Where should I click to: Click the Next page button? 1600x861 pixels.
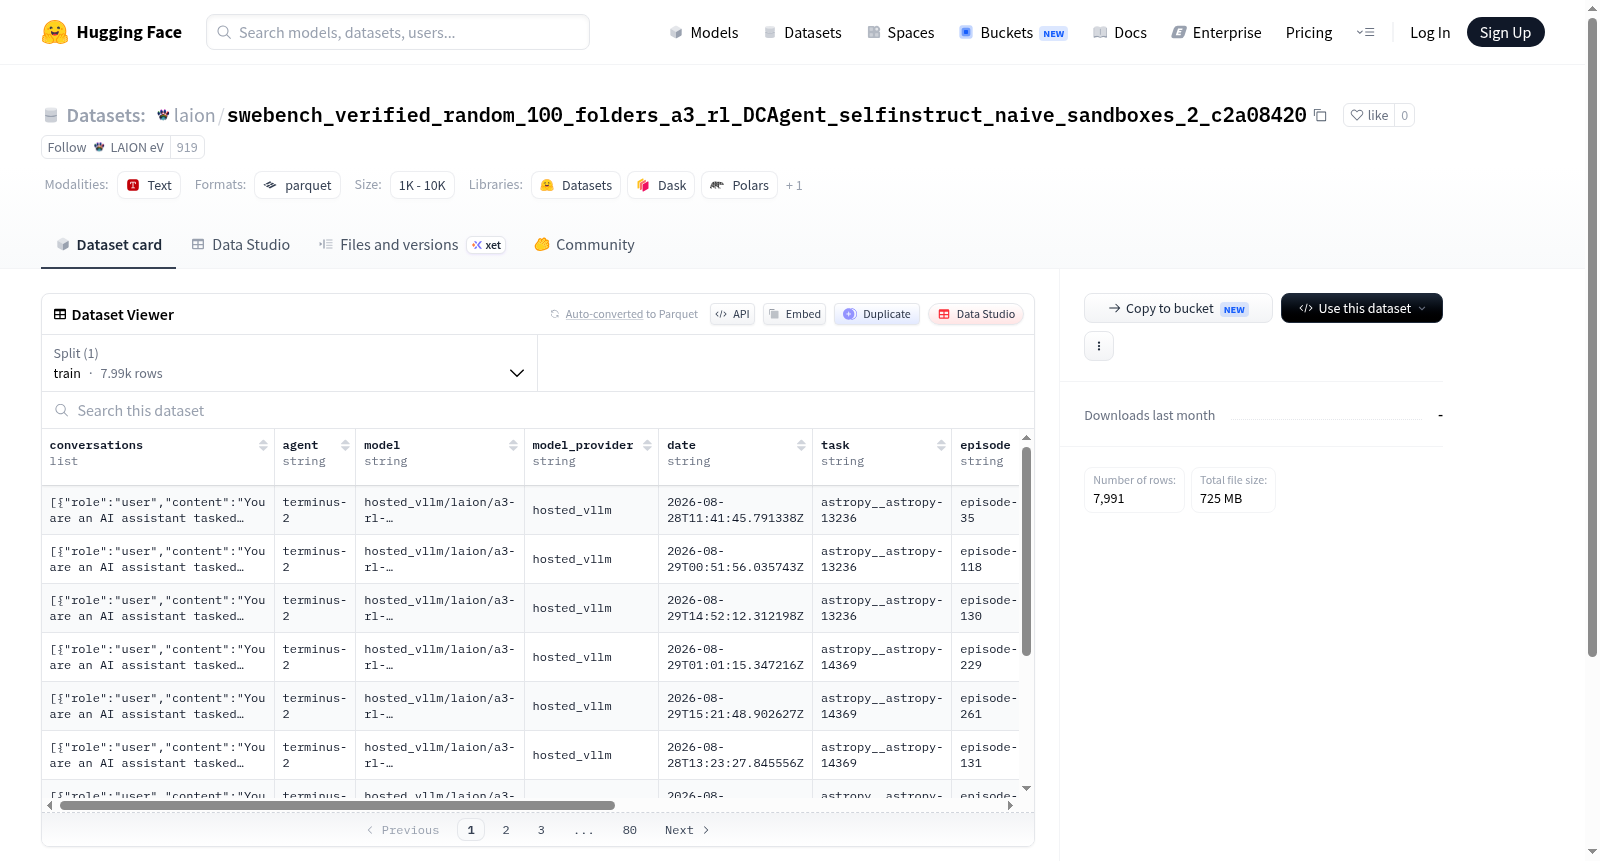click(x=687, y=830)
